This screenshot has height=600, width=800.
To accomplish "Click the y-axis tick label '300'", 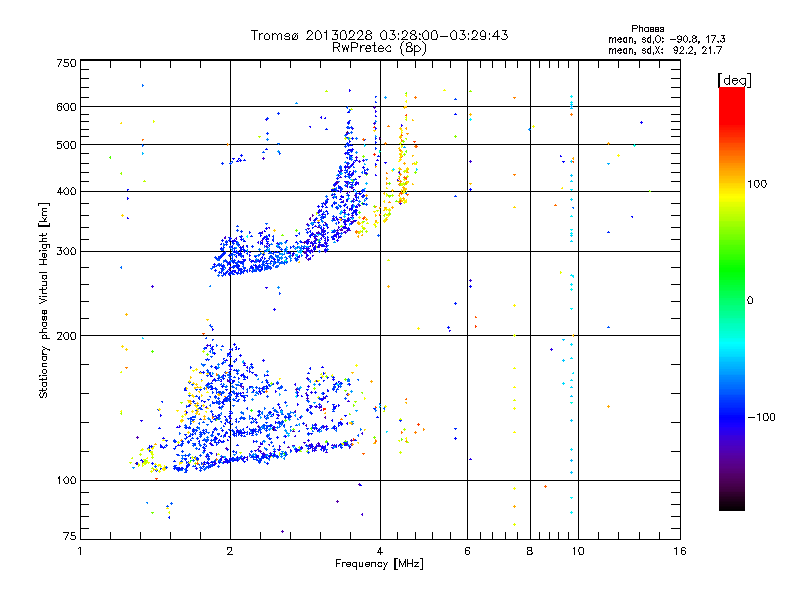I will (66, 252).
